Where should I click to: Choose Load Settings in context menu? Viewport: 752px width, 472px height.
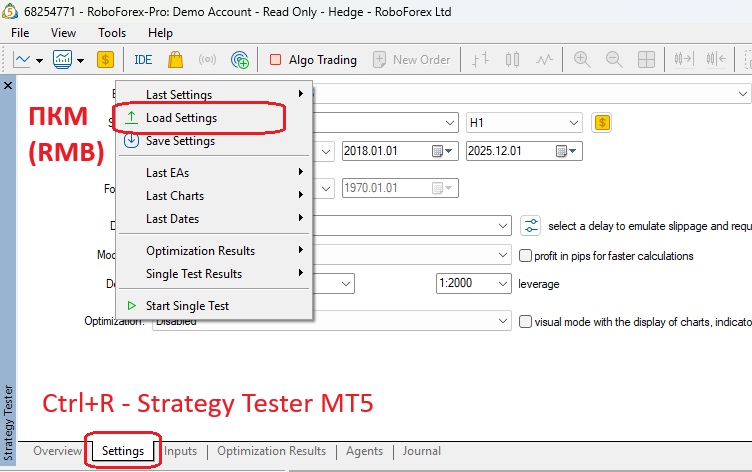(214, 118)
